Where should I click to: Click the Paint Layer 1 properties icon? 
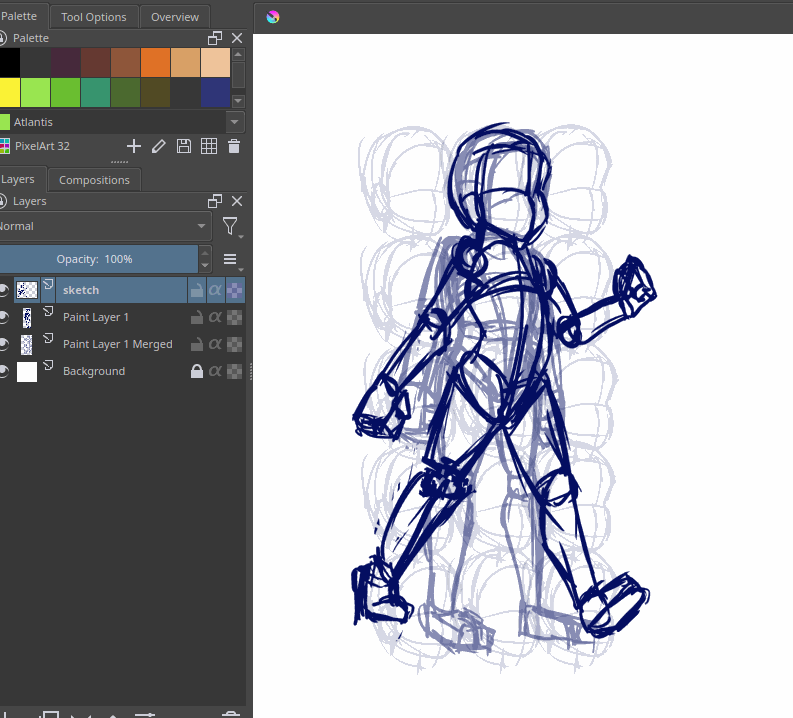tap(48, 311)
